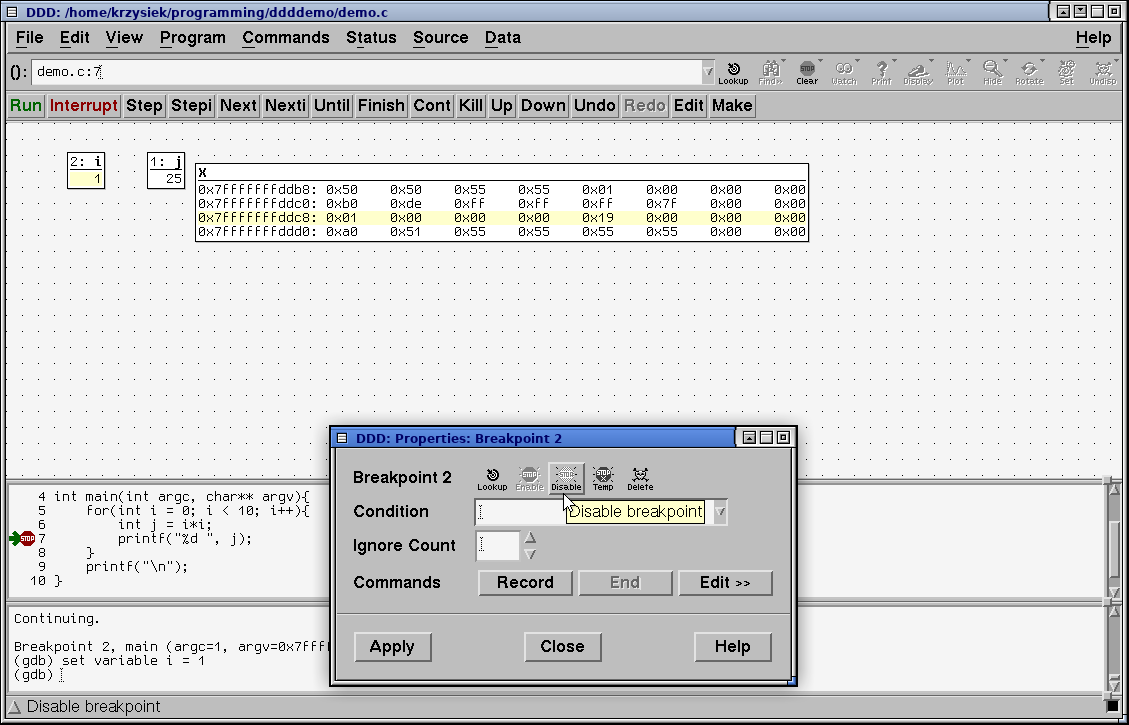
Task: Open the Status menu
Action: click(x=371, y=37)
